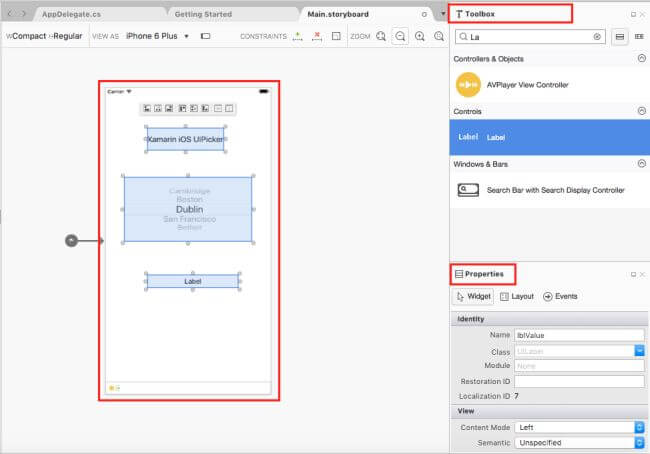Viewport: 650px width, 454px height.
Task: Open the document tabs overflow dropdown
Action: (443, 14)
